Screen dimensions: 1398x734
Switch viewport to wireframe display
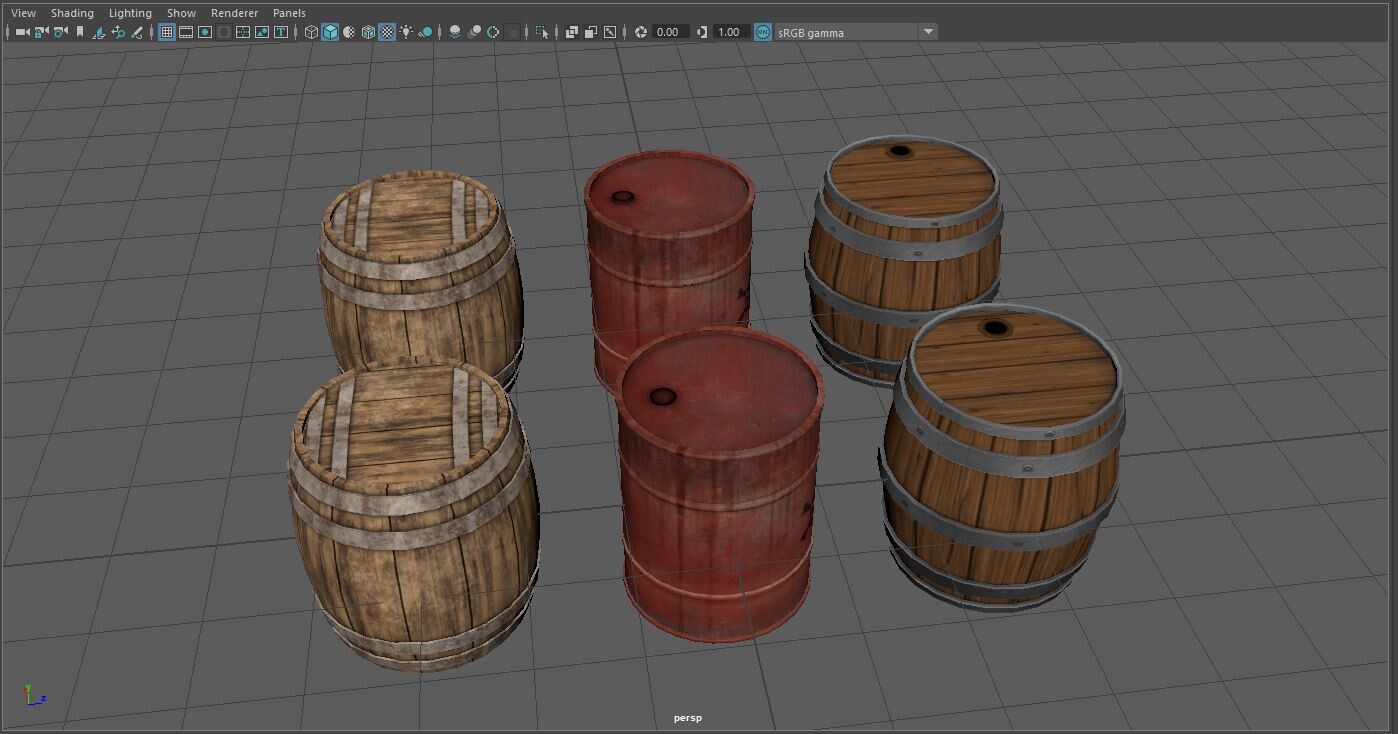click(314, 31)
